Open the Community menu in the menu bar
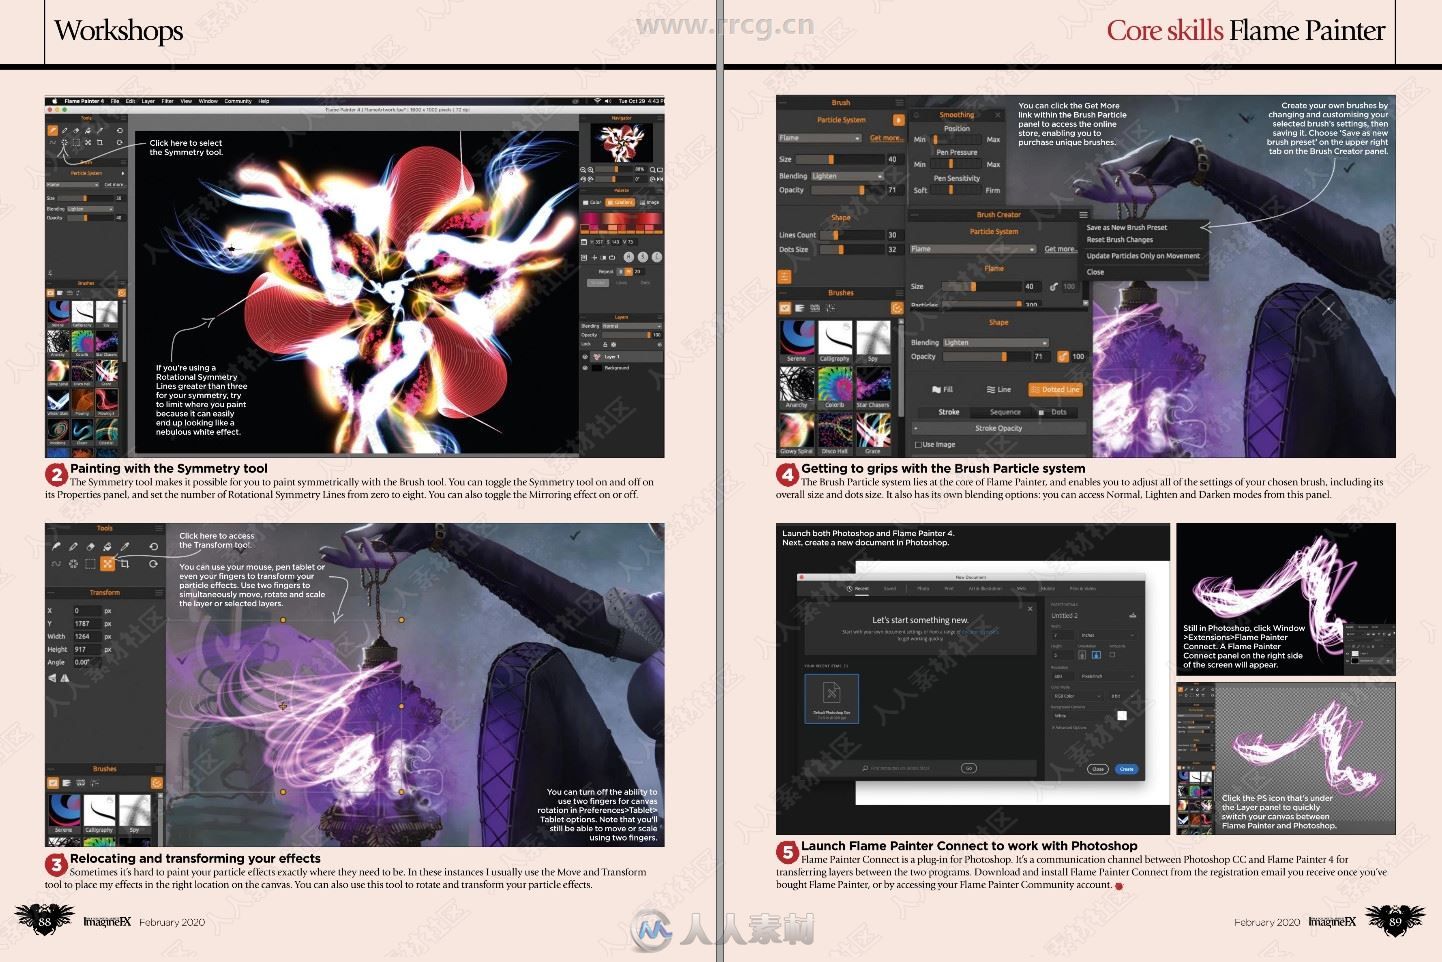 238,101
